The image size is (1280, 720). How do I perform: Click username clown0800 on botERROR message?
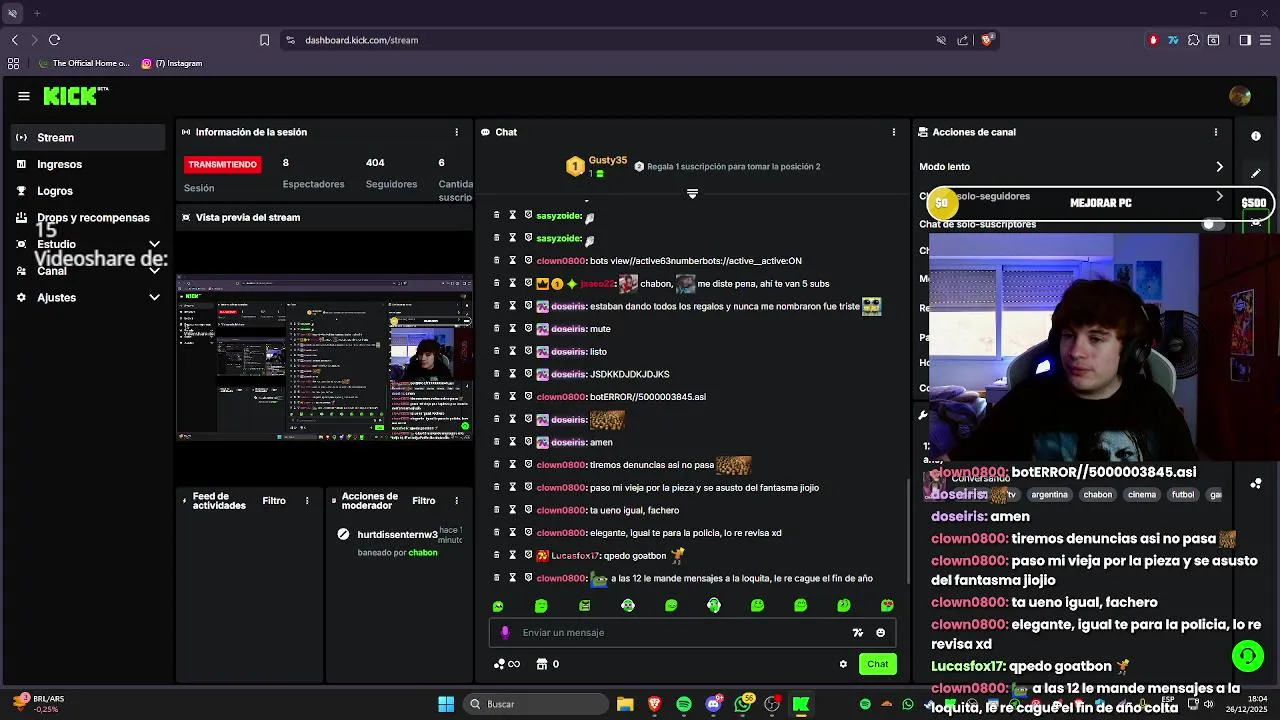coord(561,397)
